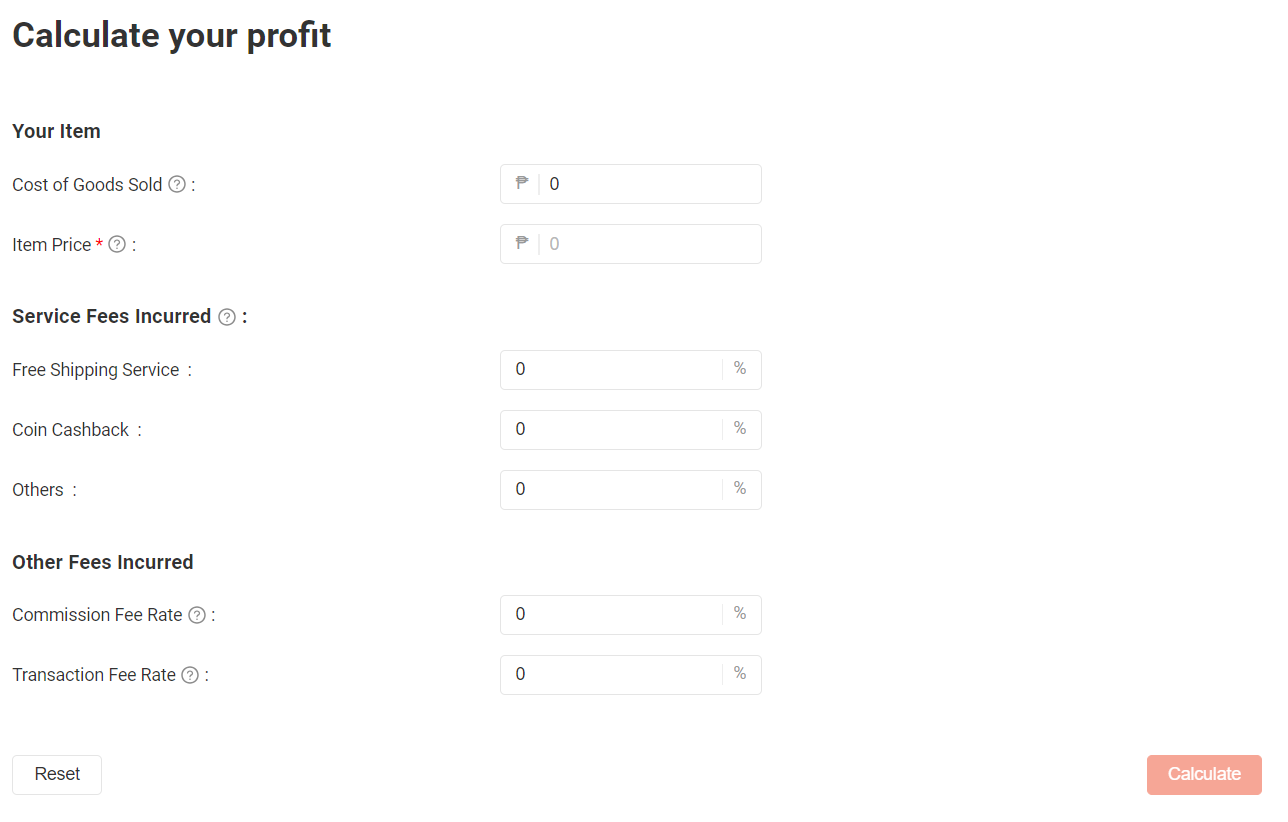This screenshot has height=822, width=1288.
Task: Open Service Fees Incurred help tooltip icon
Action: click(x=227, y=317)
